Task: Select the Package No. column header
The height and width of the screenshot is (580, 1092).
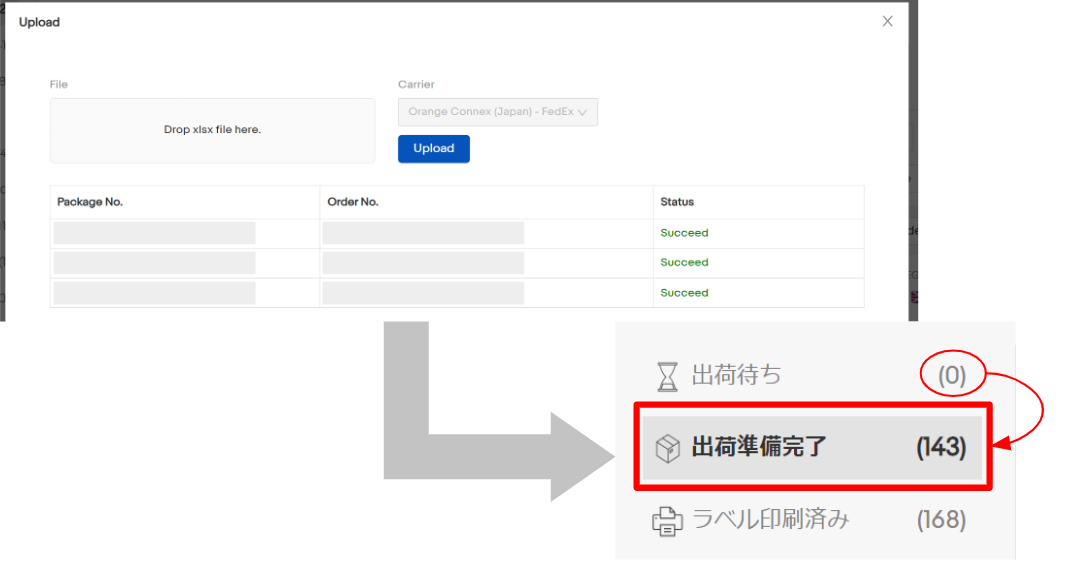Action: pos(90,202)
